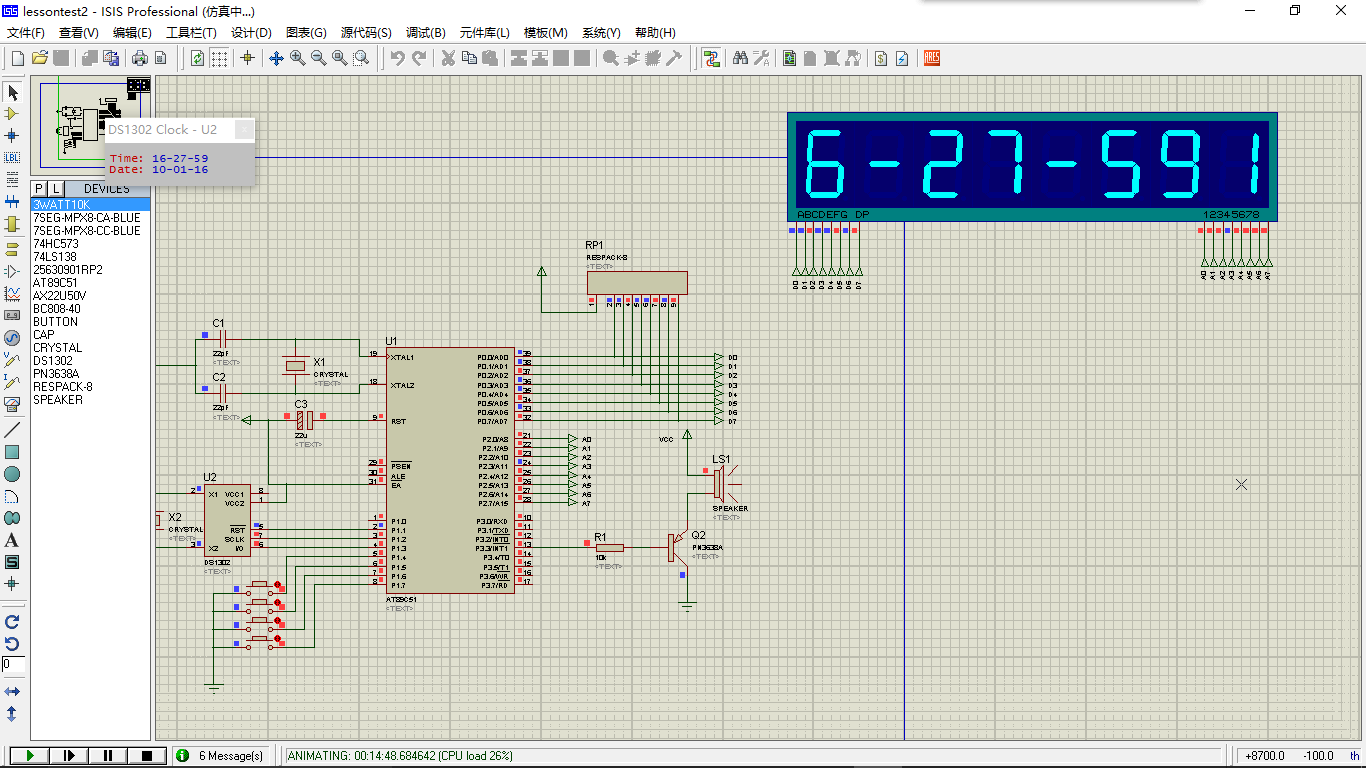Click P pick devices button
1366x768 pixels.
pyautogui.click(x=39, y=188)
